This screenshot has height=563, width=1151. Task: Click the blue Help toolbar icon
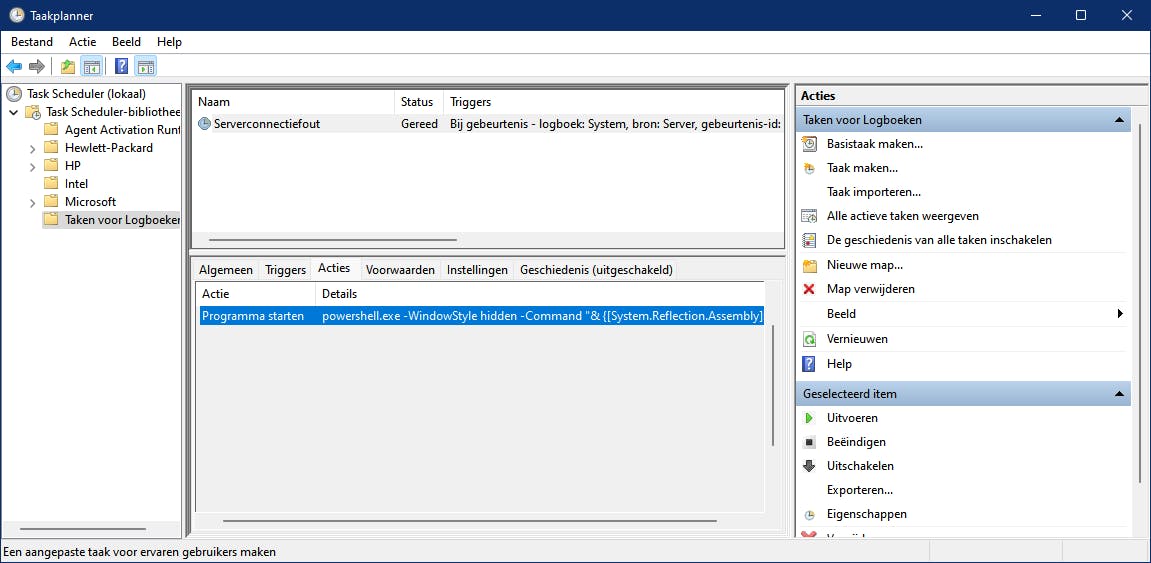[x=122, y=67]
